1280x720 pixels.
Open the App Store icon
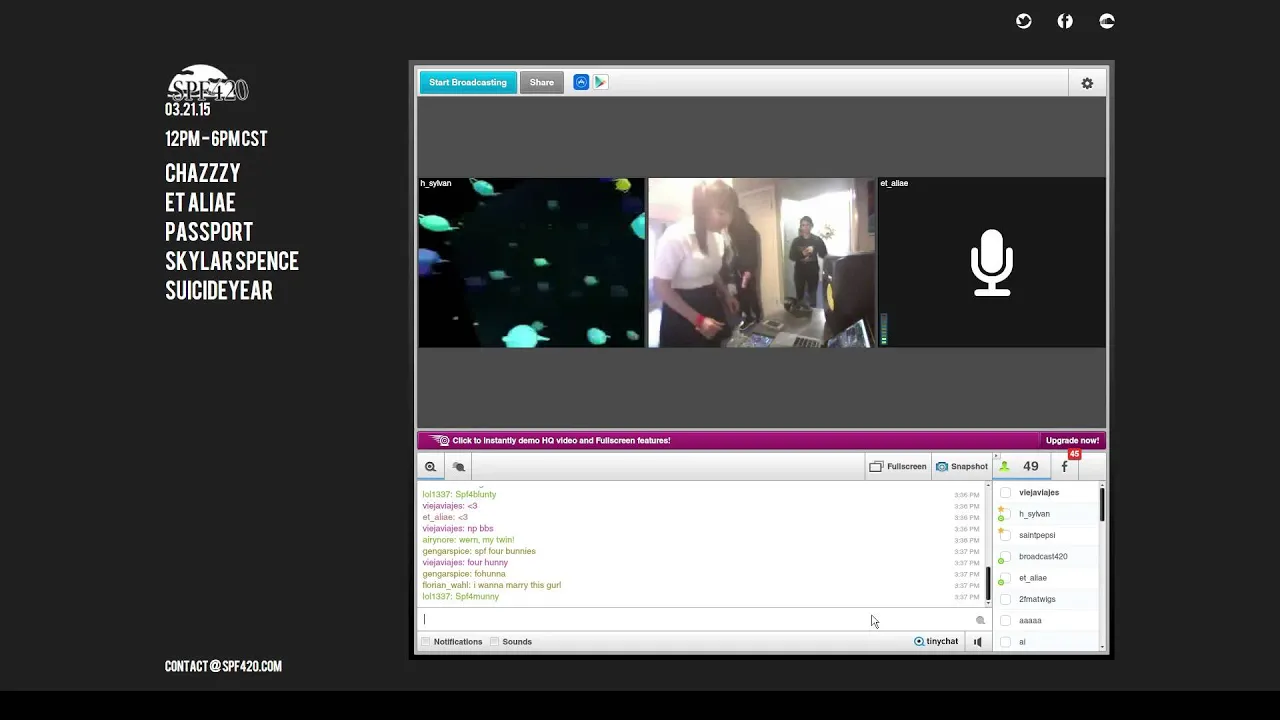(581, 82)
